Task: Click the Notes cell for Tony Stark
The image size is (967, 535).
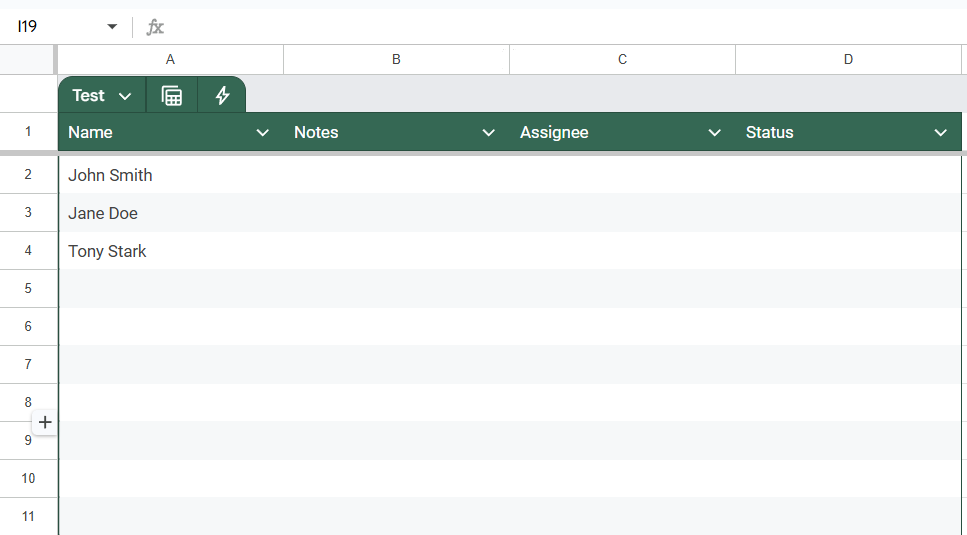Action: (397, 251)
